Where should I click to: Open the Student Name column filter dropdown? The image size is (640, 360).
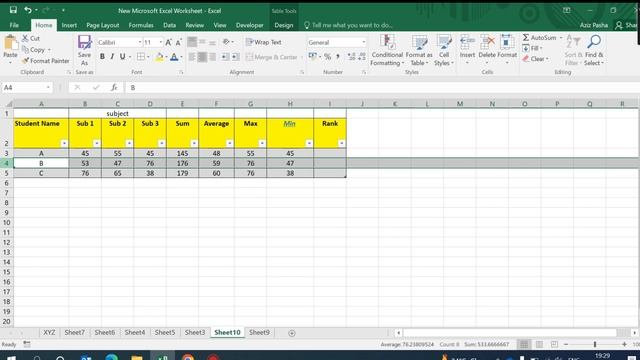(64, 143)
